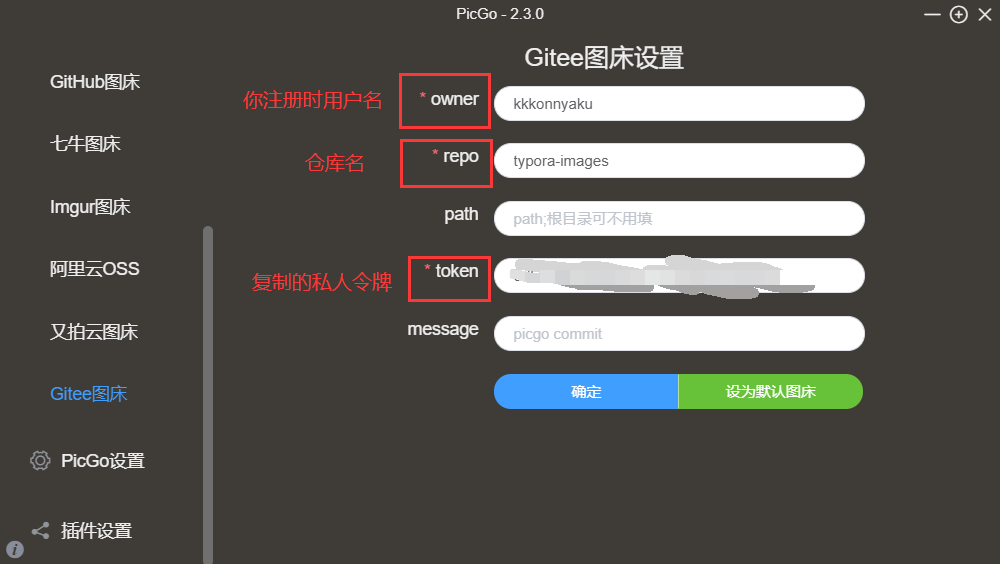
Task: Click 设为默认图床 green button
Action: click(x=770, y=391)
